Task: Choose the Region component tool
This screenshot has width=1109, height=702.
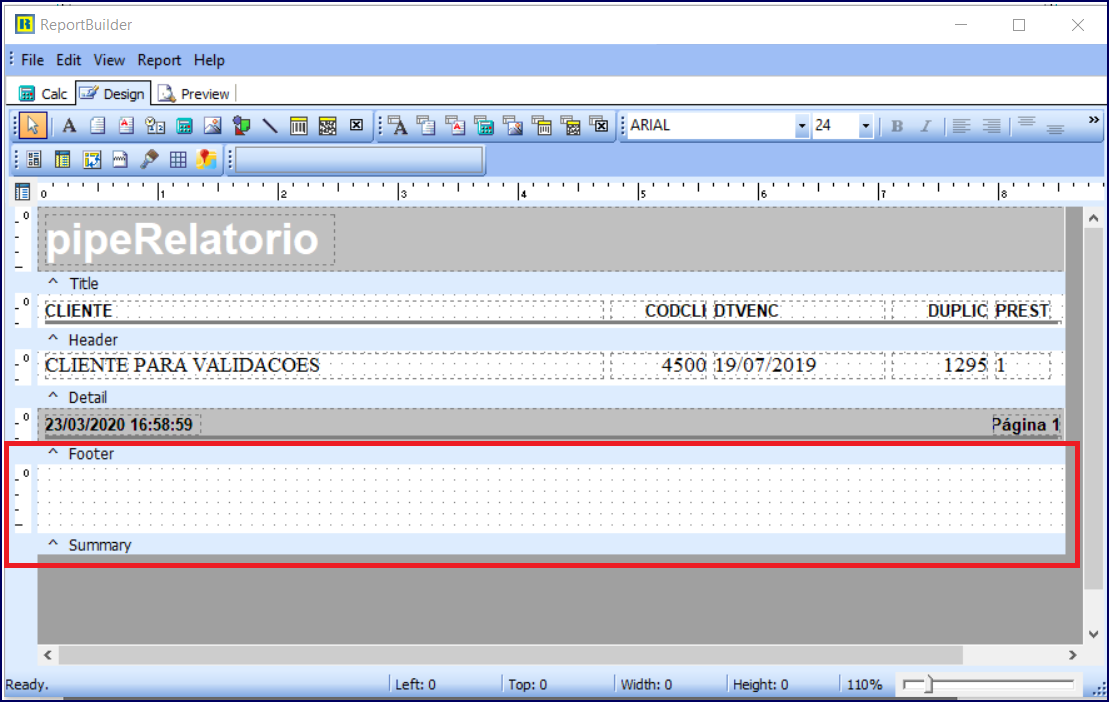Action: (33, 160)
